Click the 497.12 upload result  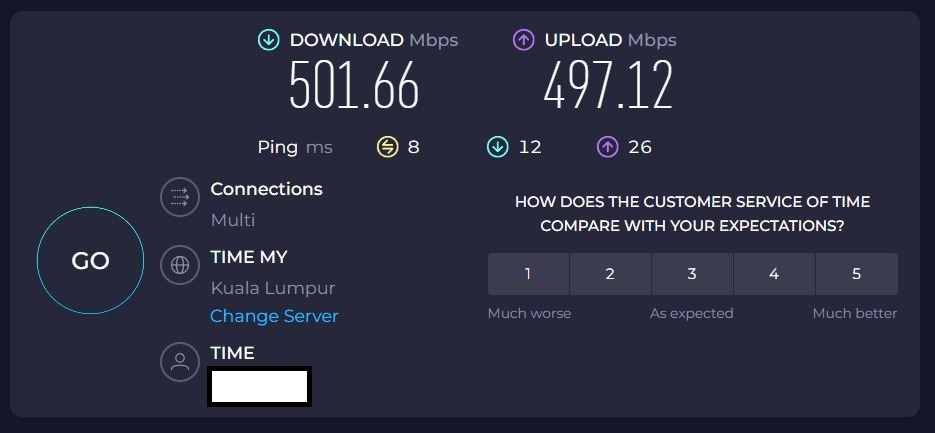[608, 85]
